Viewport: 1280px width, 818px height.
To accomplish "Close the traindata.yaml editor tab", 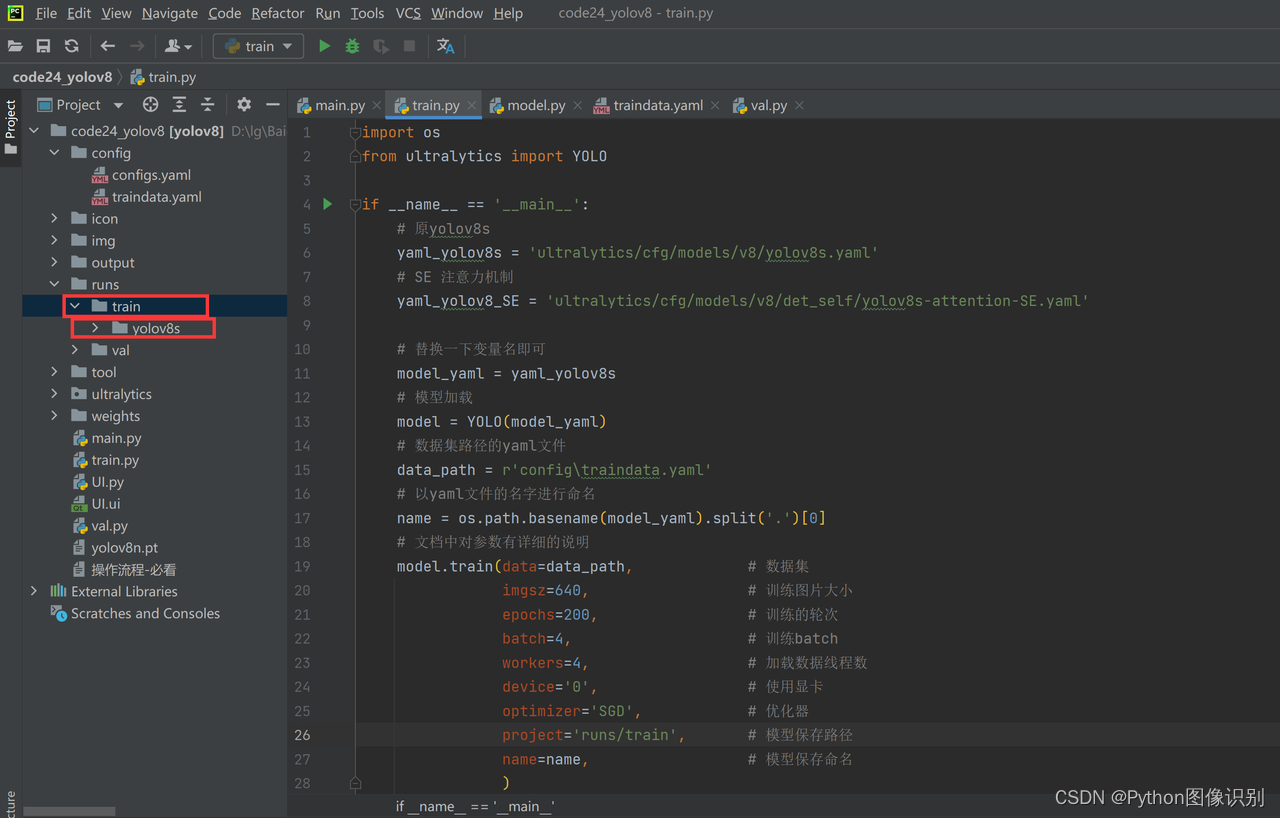I will click(x=715, y=105).
